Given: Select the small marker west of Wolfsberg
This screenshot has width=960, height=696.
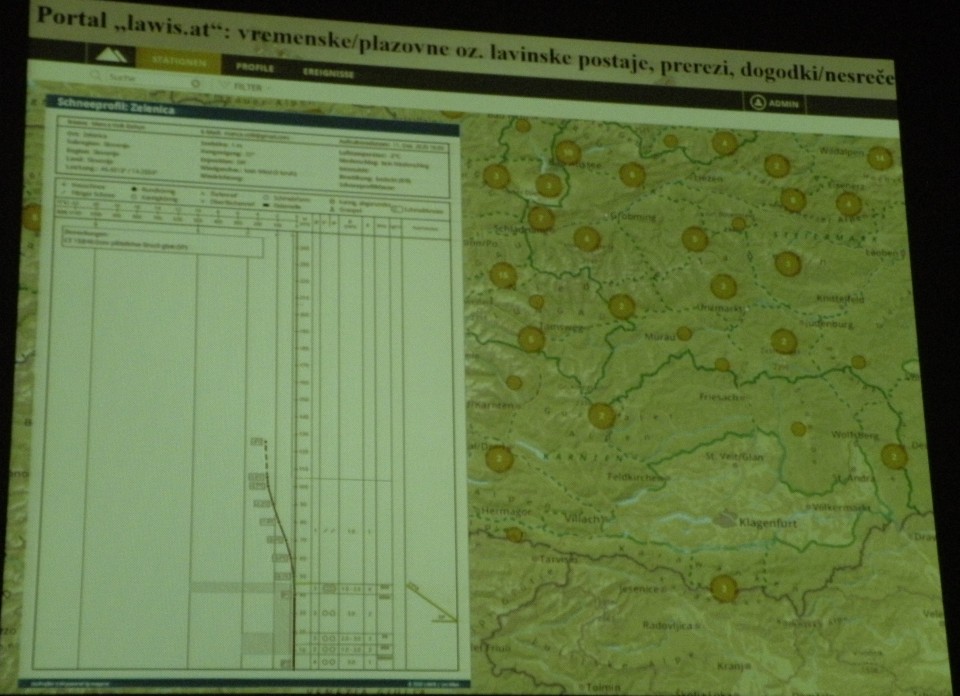Looking at the screenshot, I should click(798, 428).
